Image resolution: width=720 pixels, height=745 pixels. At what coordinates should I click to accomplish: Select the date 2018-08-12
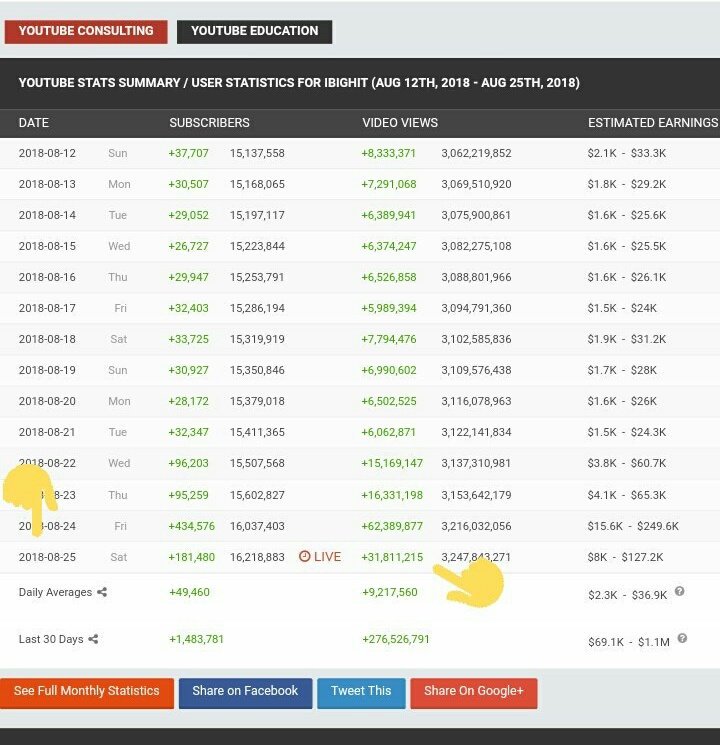pos(47,153)
